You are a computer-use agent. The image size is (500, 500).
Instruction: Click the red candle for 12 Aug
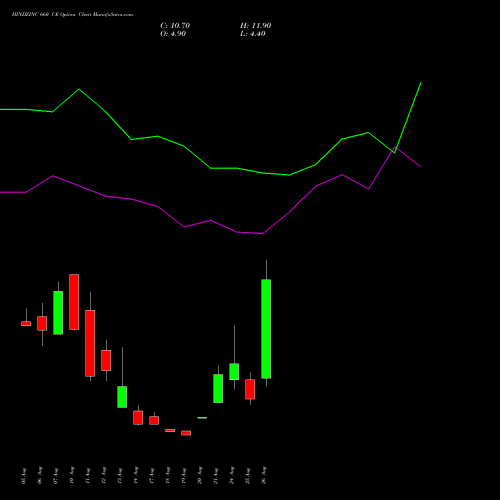(x=106, y=360)
